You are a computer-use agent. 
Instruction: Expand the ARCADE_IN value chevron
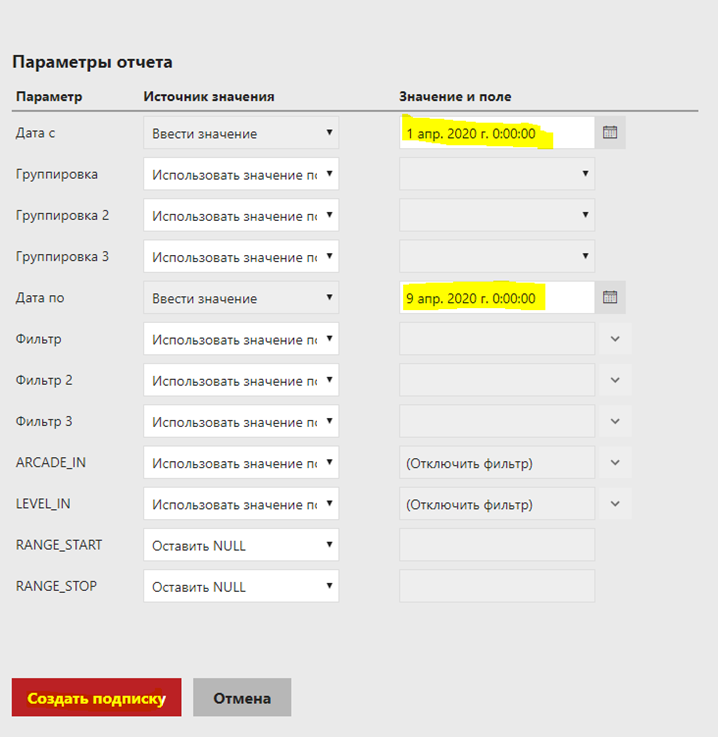click(615, 463)
